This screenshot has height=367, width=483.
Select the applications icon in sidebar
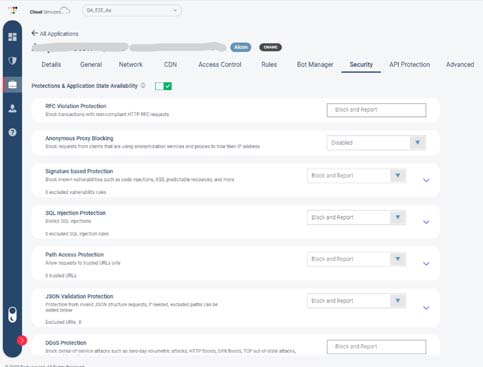[x=12, y=85]
